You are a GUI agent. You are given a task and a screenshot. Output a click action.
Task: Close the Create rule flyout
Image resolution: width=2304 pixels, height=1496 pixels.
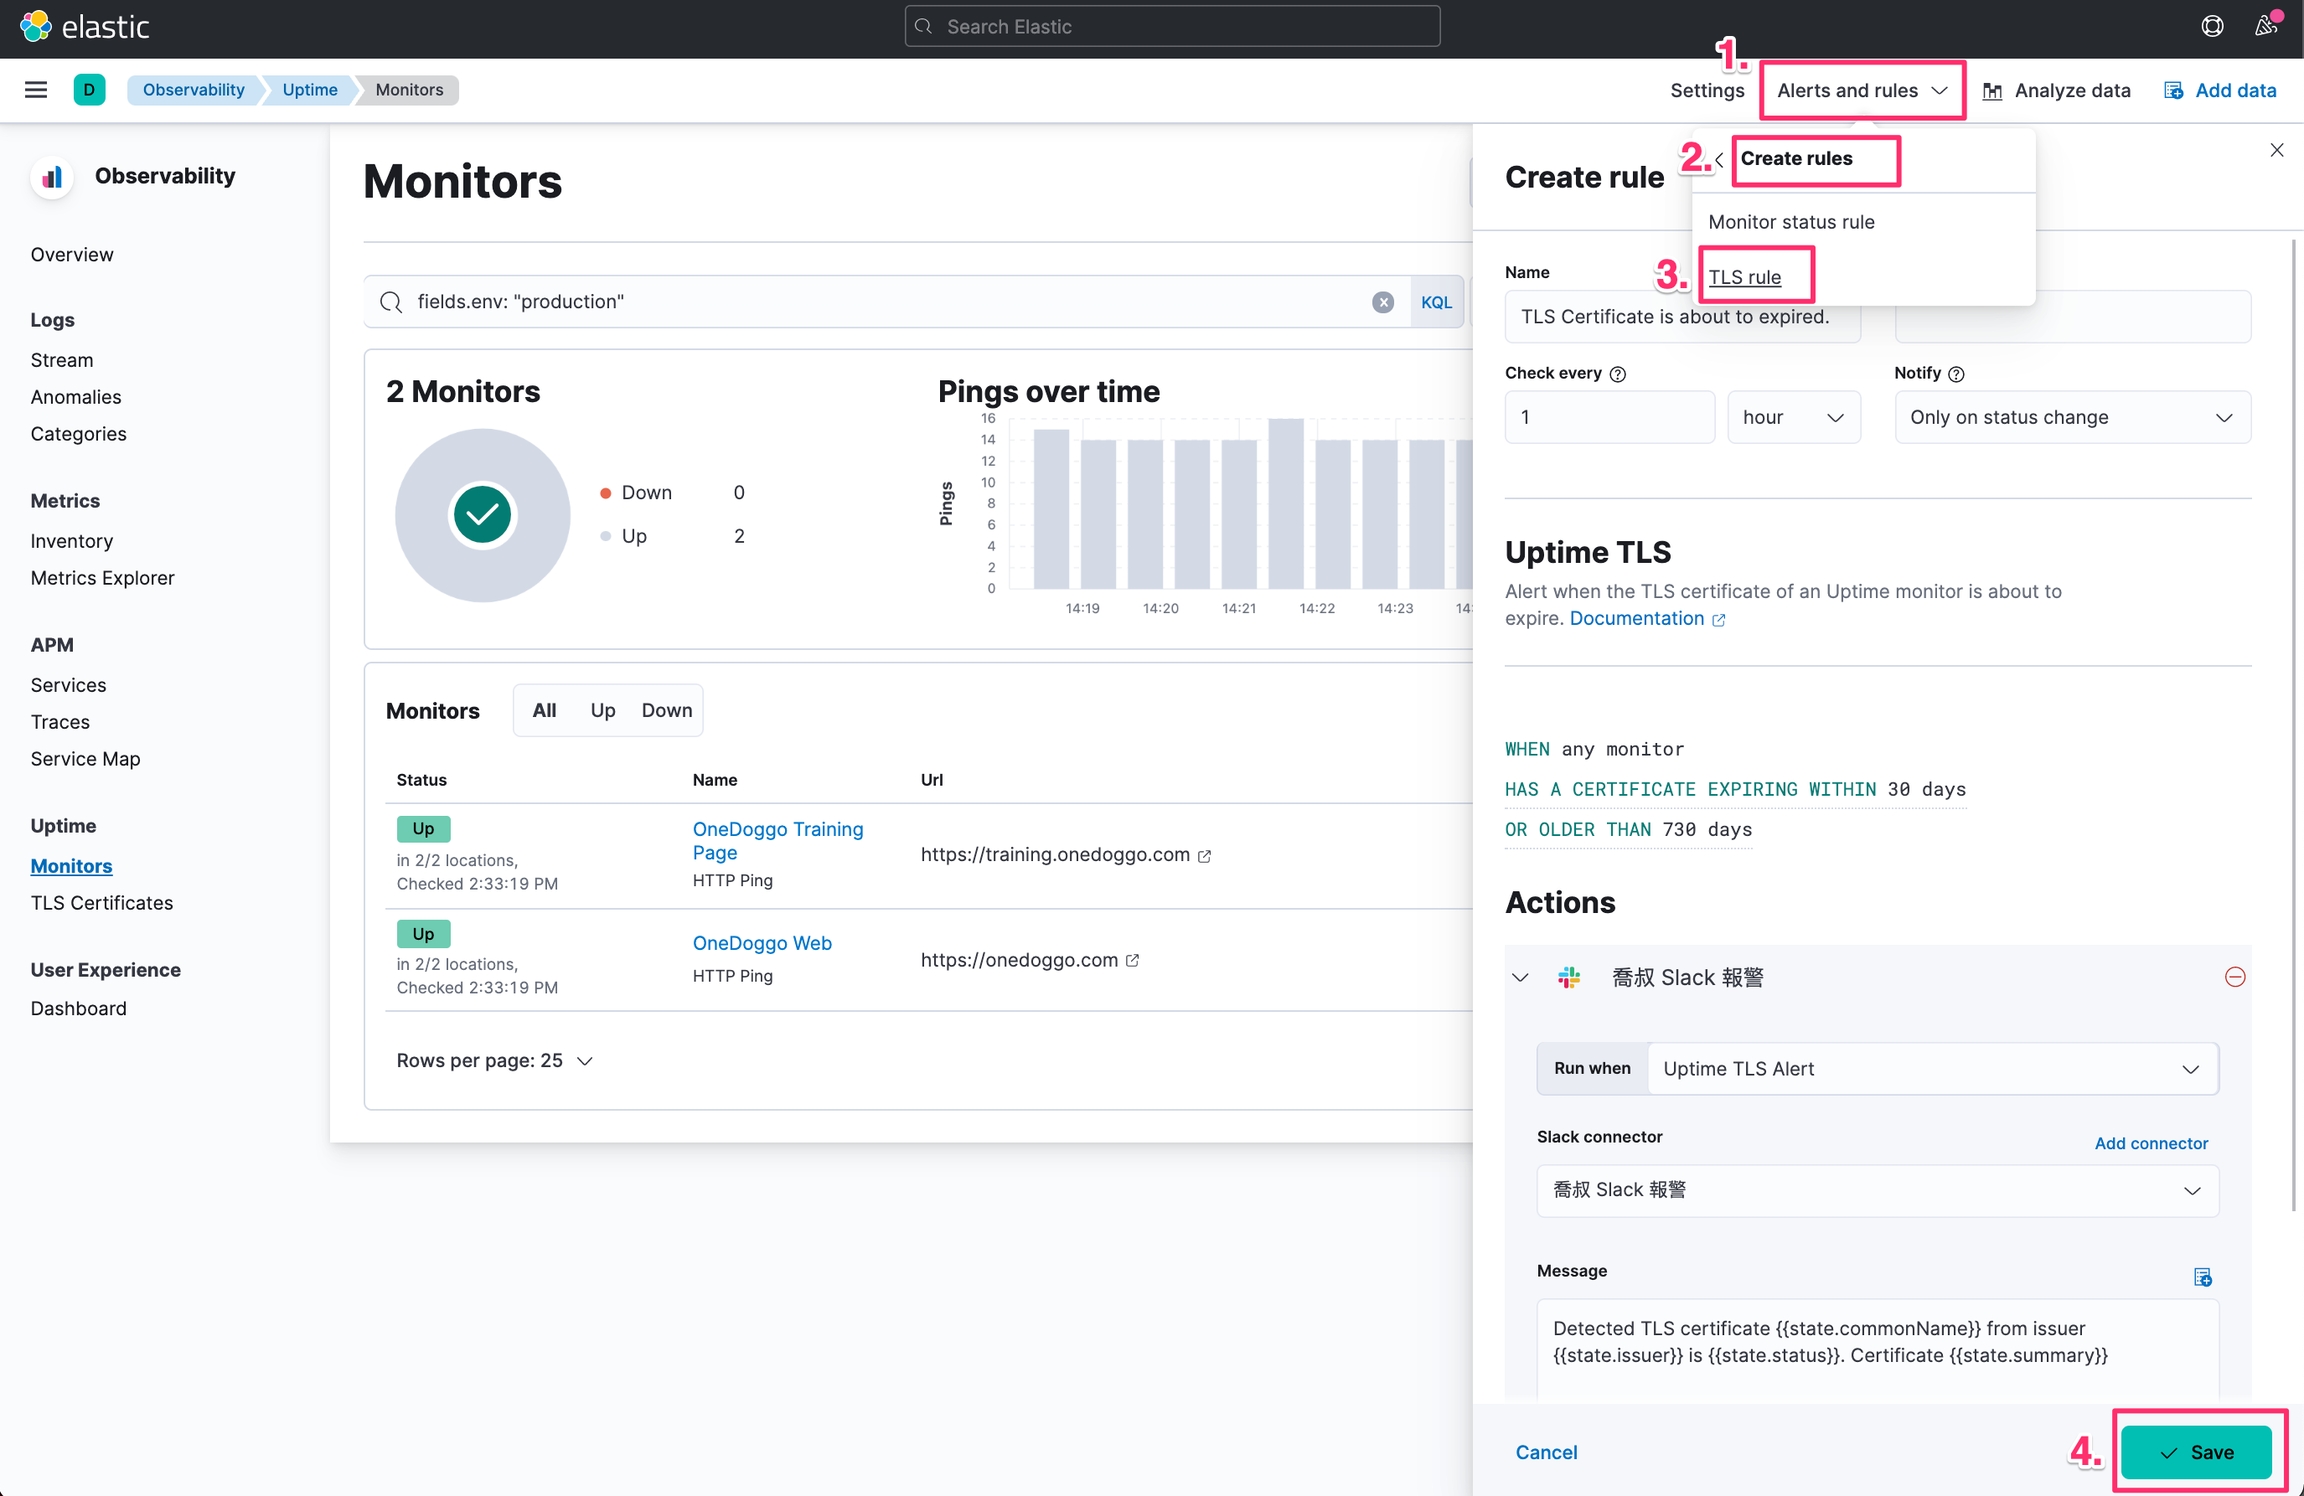pos(2277,150)
